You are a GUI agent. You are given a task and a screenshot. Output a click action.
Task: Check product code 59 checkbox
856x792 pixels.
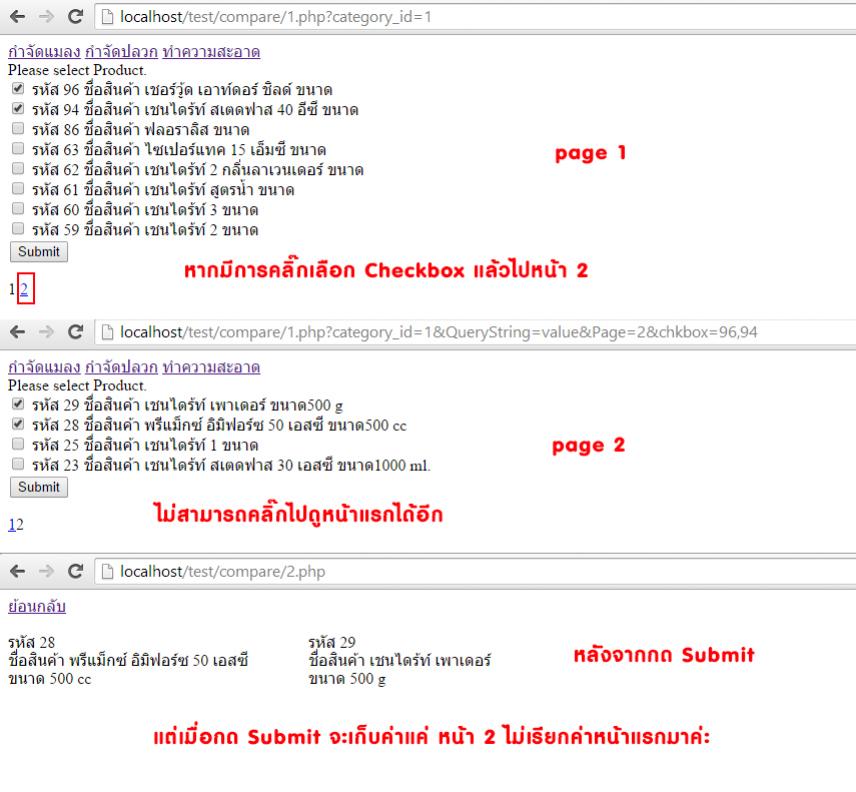18,228
